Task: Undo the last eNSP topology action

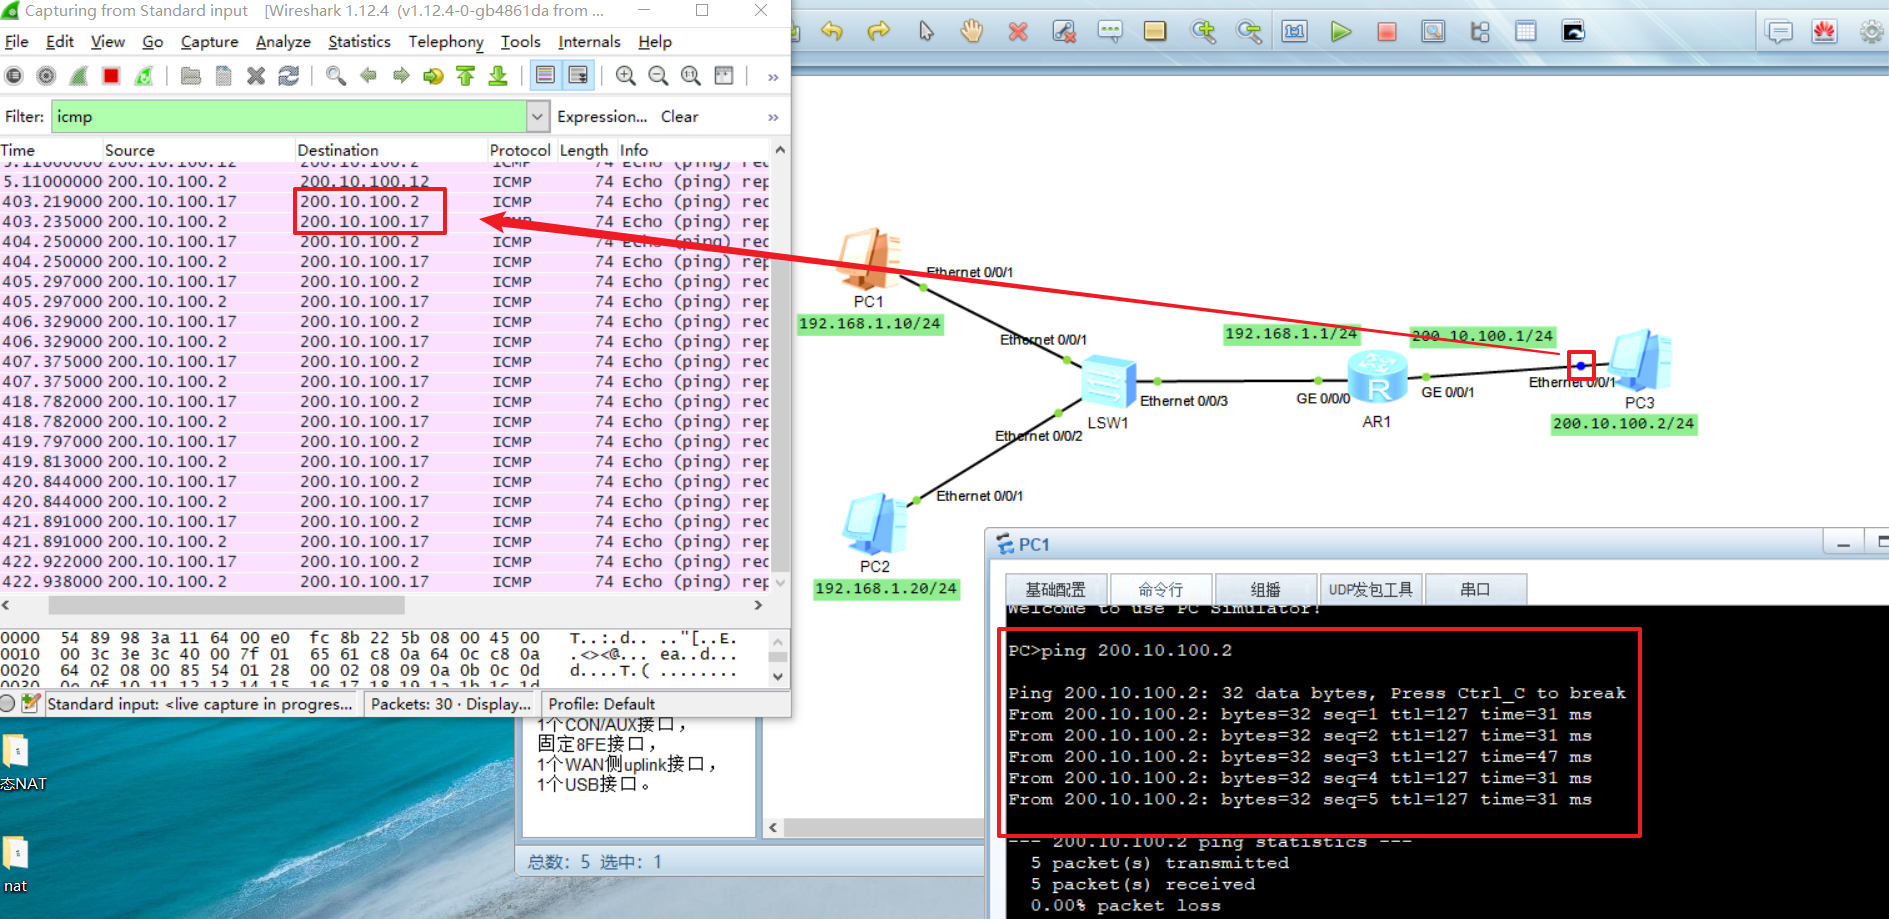Action: [832, 32]
